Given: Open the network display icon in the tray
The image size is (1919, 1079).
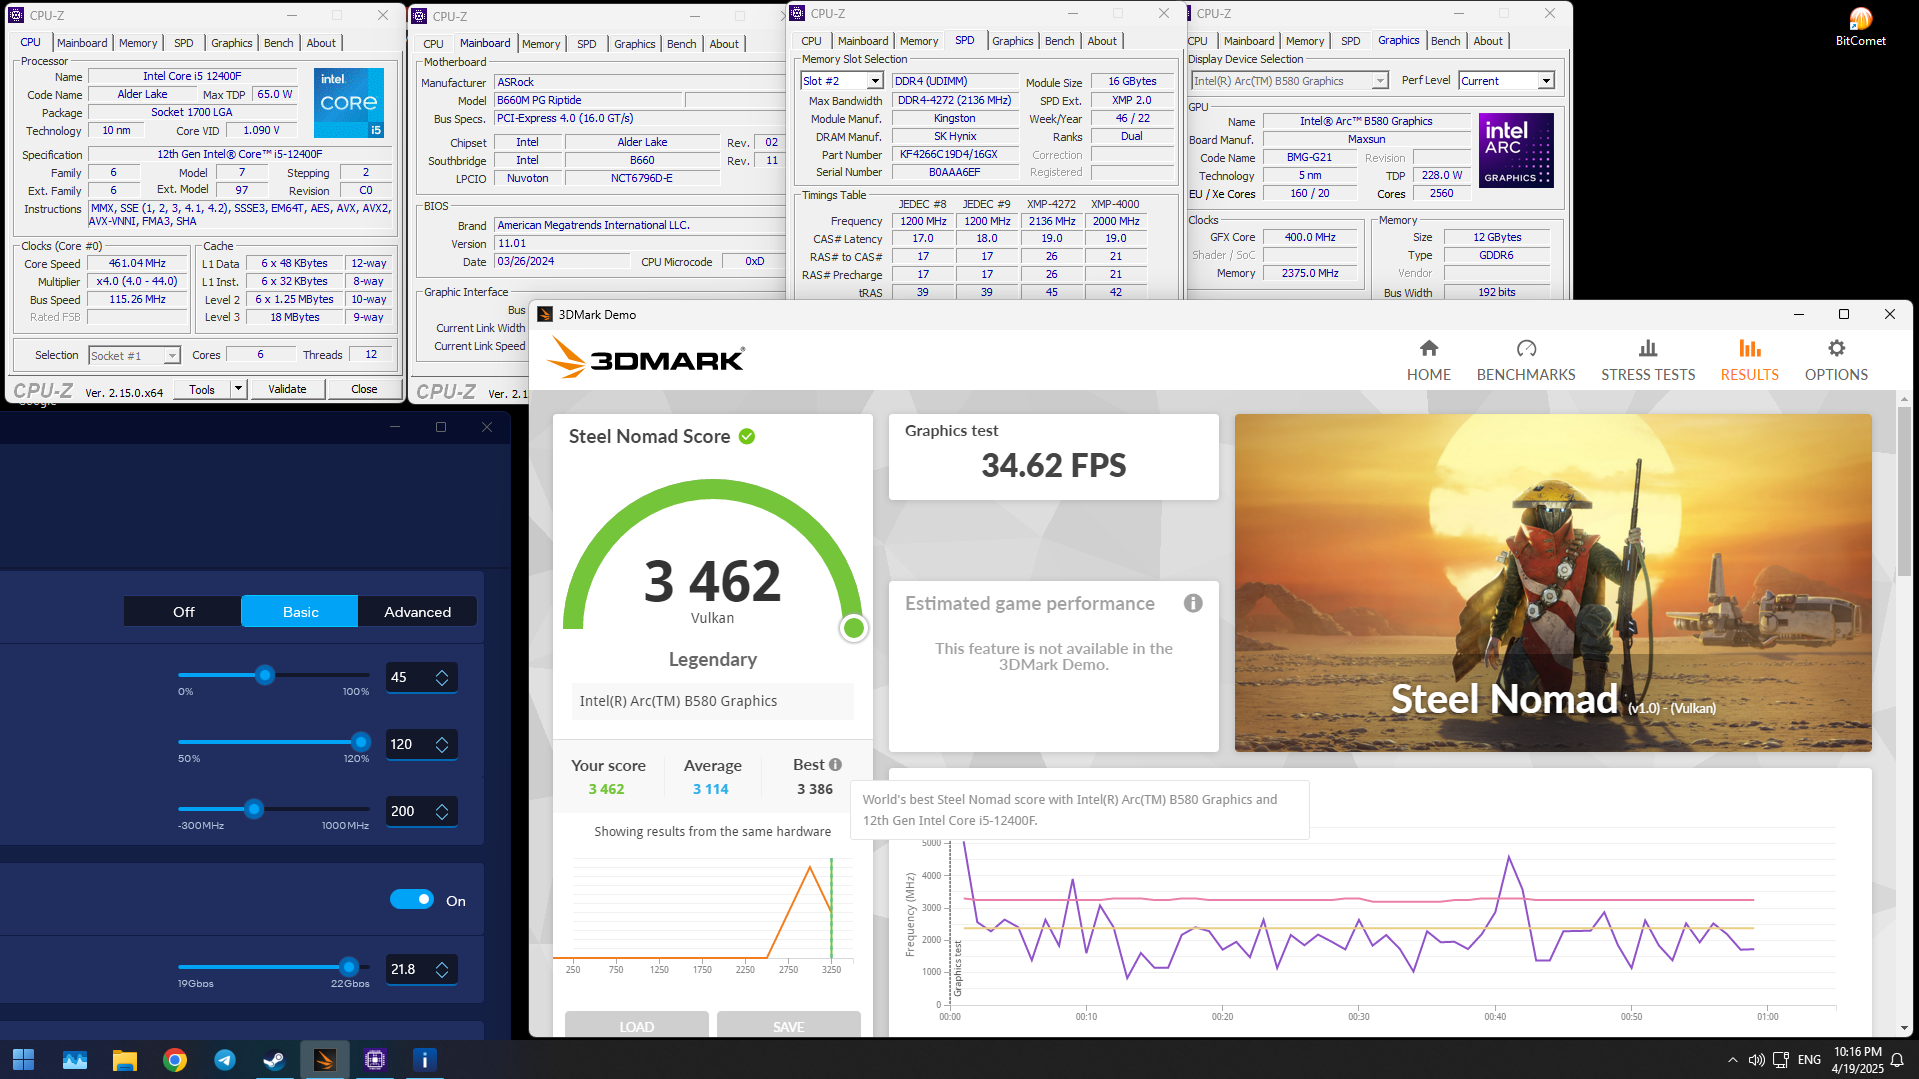Looking at the screenshot, I should 1780,1060.
